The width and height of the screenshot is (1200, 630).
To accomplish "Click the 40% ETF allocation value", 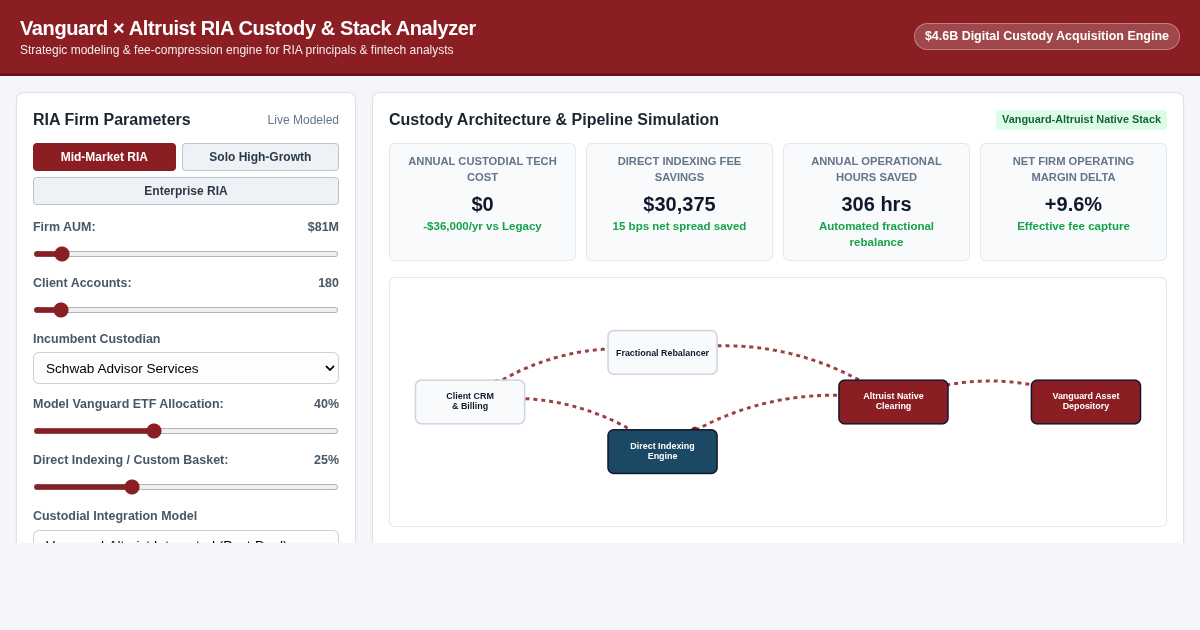I will pyautogui.click(x=326, y=404).
